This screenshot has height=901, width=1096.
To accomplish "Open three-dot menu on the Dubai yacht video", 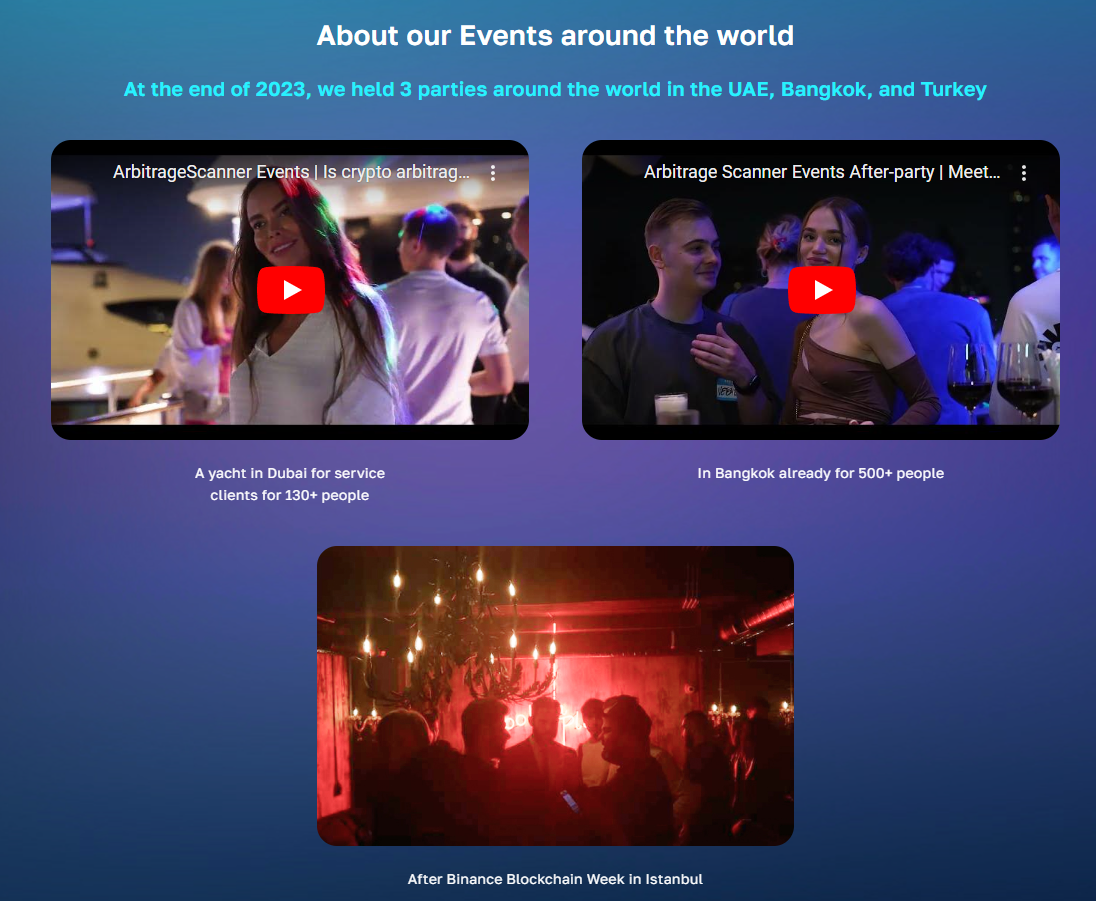I will 493,173.
